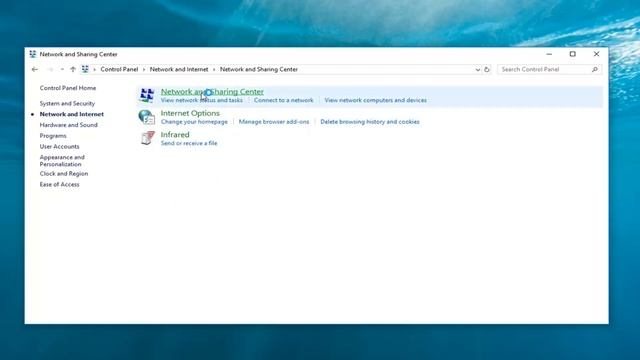
Task: Select Network and Internet in sidebar
Action: tap(71, 114)
